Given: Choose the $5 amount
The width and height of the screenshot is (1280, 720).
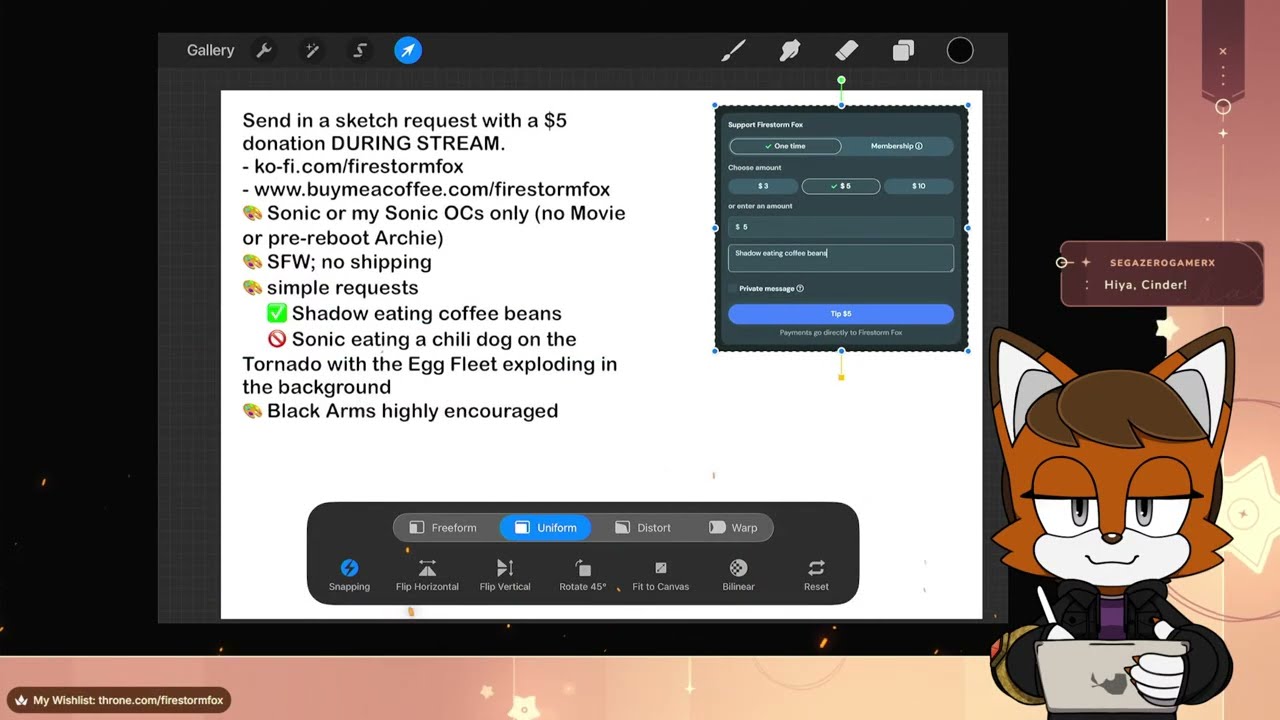Looking at the screenshot, I should [x=841, y=186].
